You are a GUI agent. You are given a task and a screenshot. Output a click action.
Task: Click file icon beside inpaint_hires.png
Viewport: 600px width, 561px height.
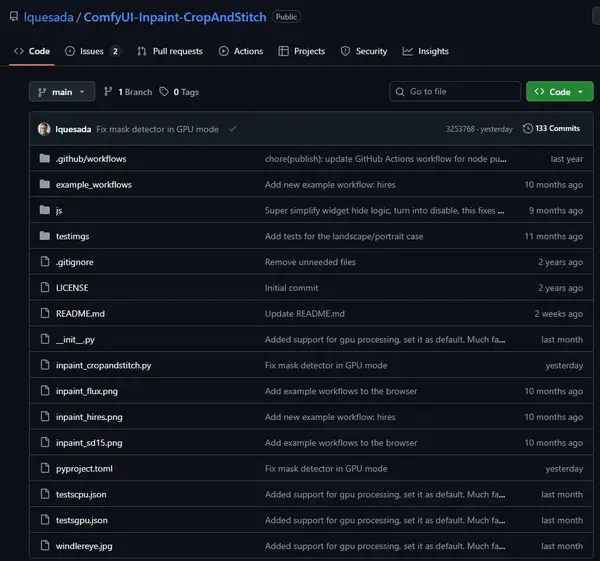point(45,416)
